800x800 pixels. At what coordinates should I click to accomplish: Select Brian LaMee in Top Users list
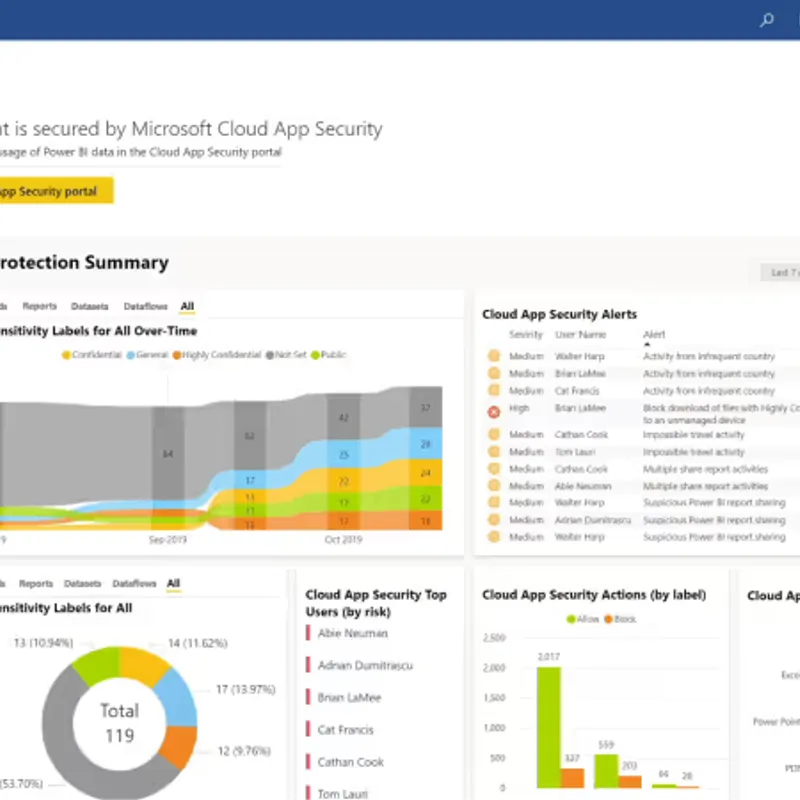(349, 697)
